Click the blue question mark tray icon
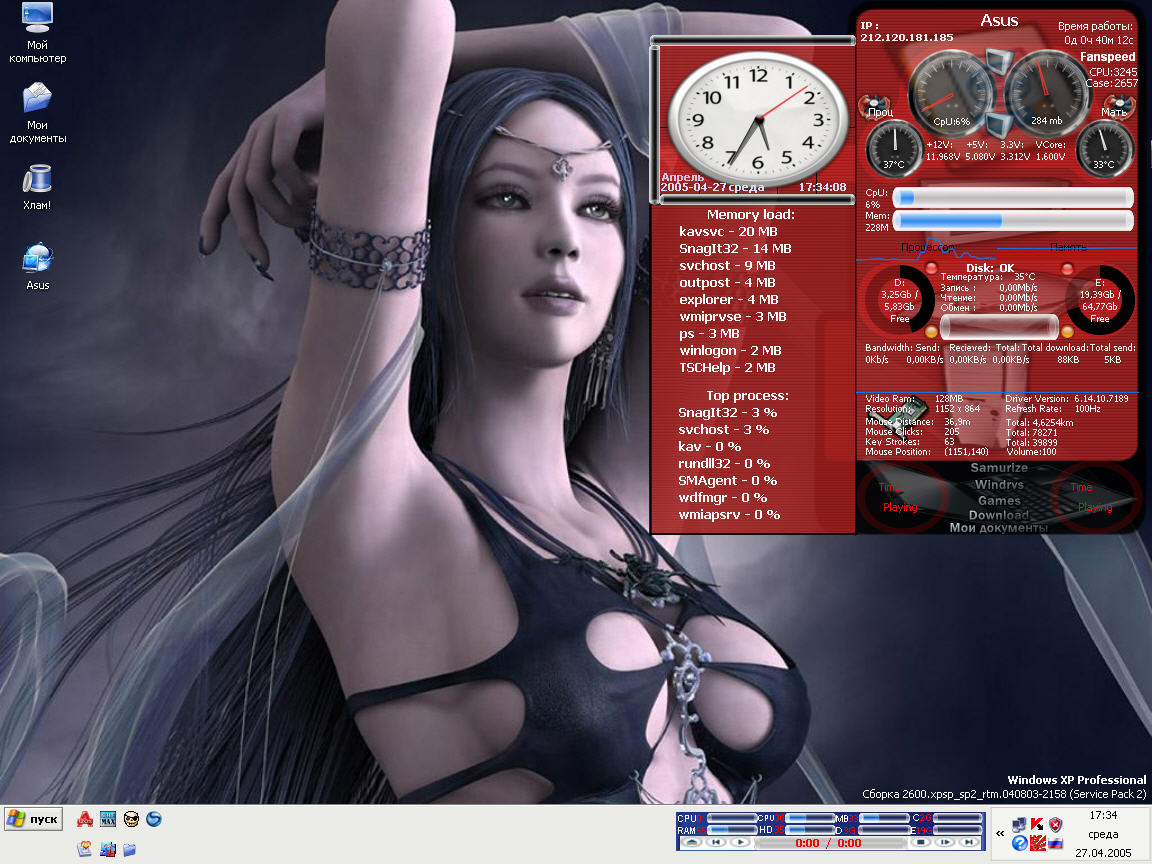Viewport: 1152px width, 864px height. [x=1019, y=843]
